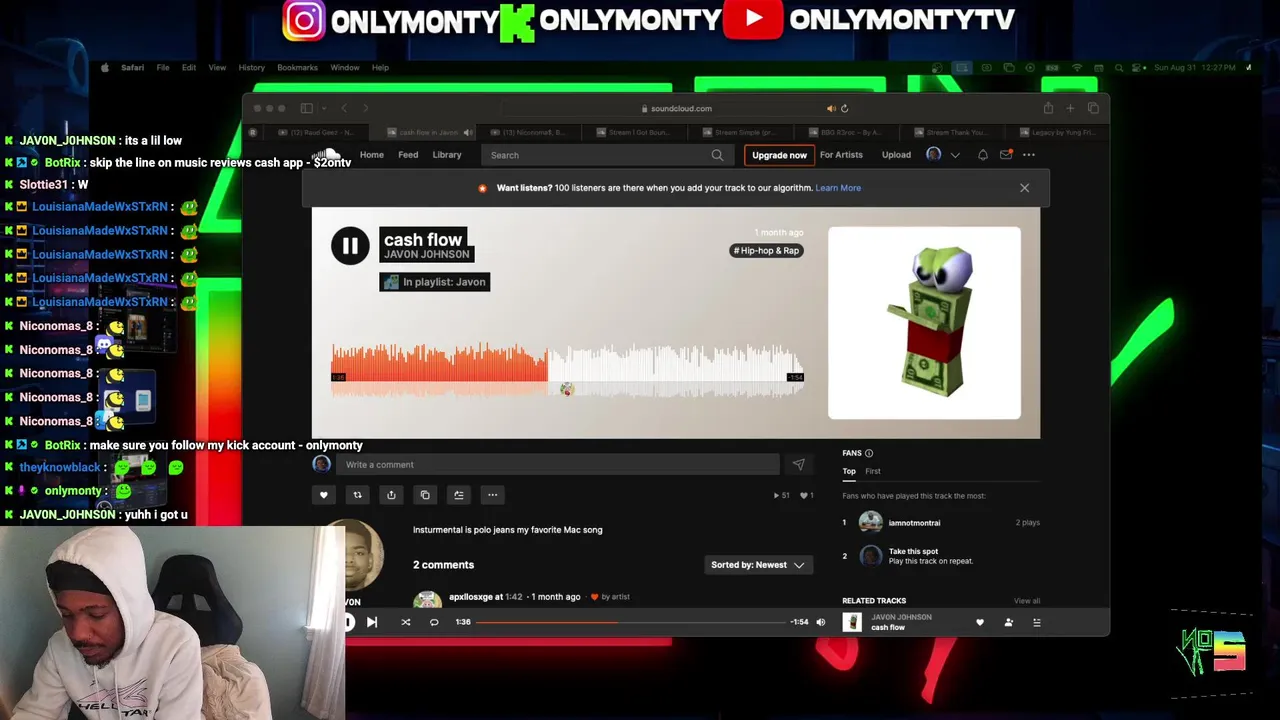
Task: Open fan profile iamnotmontrai
Action: 914,523
